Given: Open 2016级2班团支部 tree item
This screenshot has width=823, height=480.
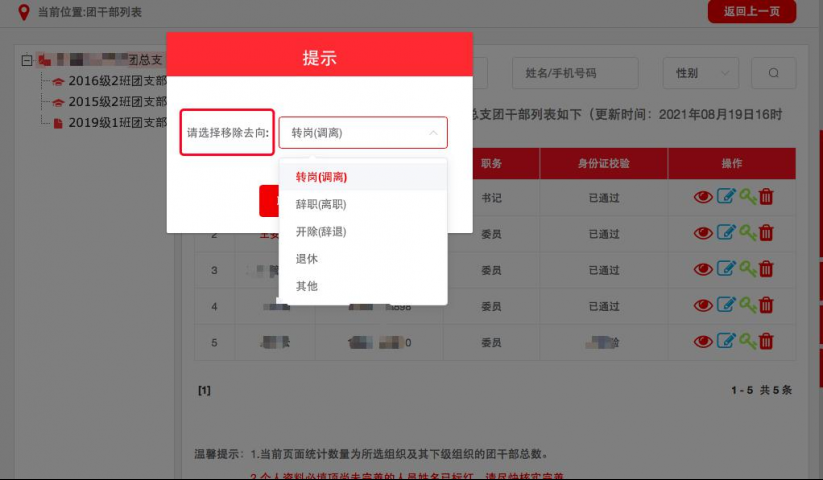Looking at the screenshot, I should coord(117,81).
